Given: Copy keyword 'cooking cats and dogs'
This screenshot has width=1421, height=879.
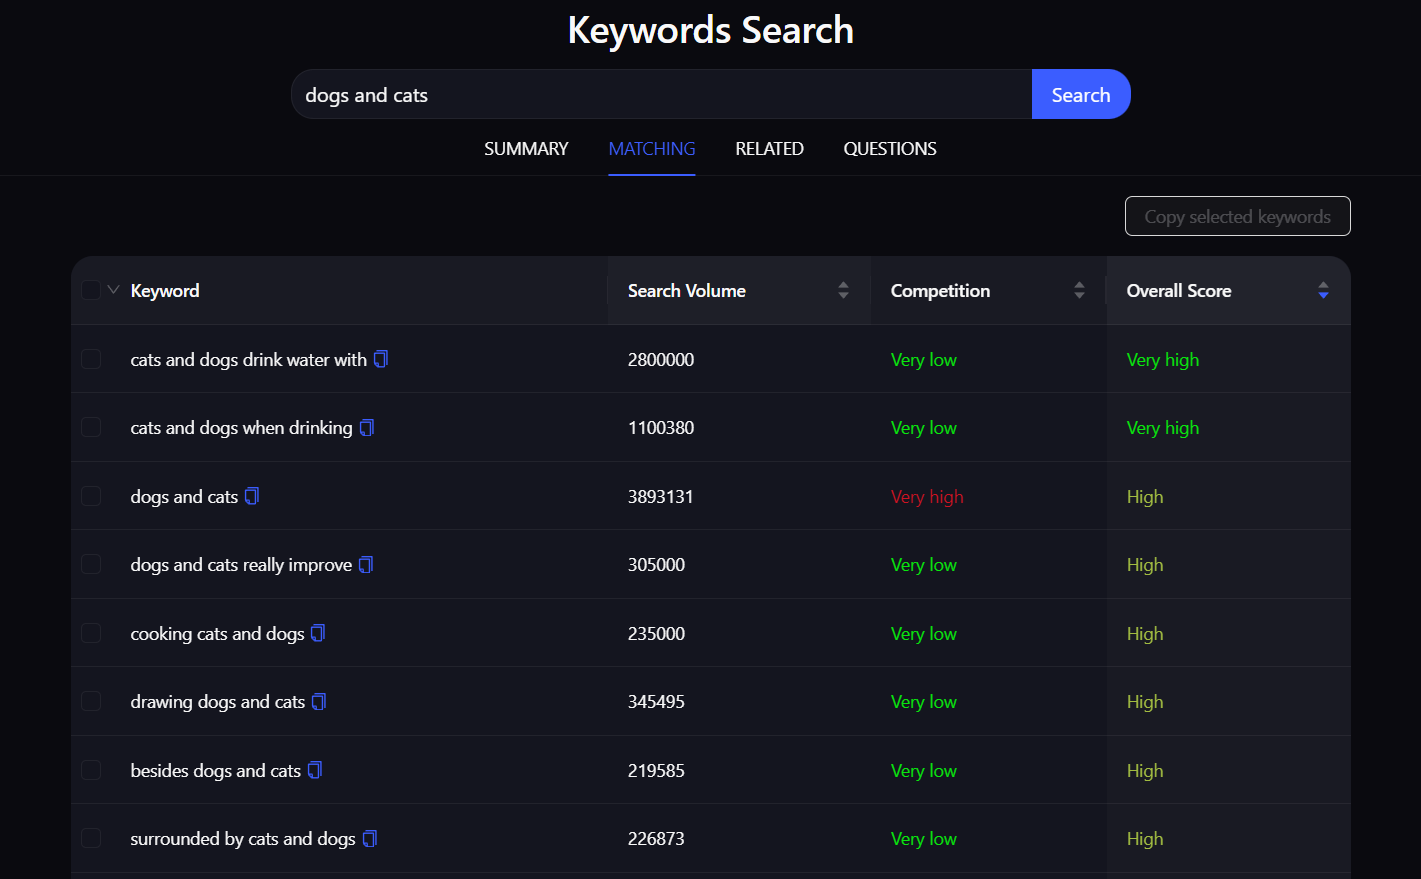Looking at the screenshot, I should [318, 633].
